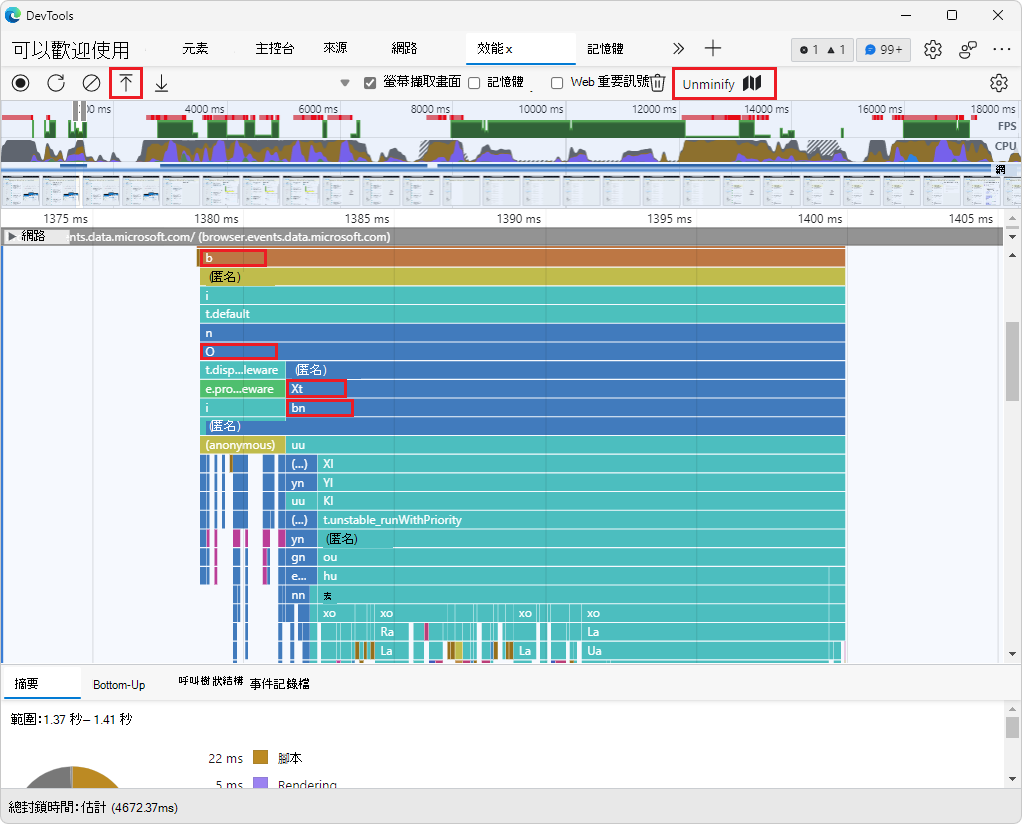
Task: Select the flame bar labeled ou
Action: 581,557
